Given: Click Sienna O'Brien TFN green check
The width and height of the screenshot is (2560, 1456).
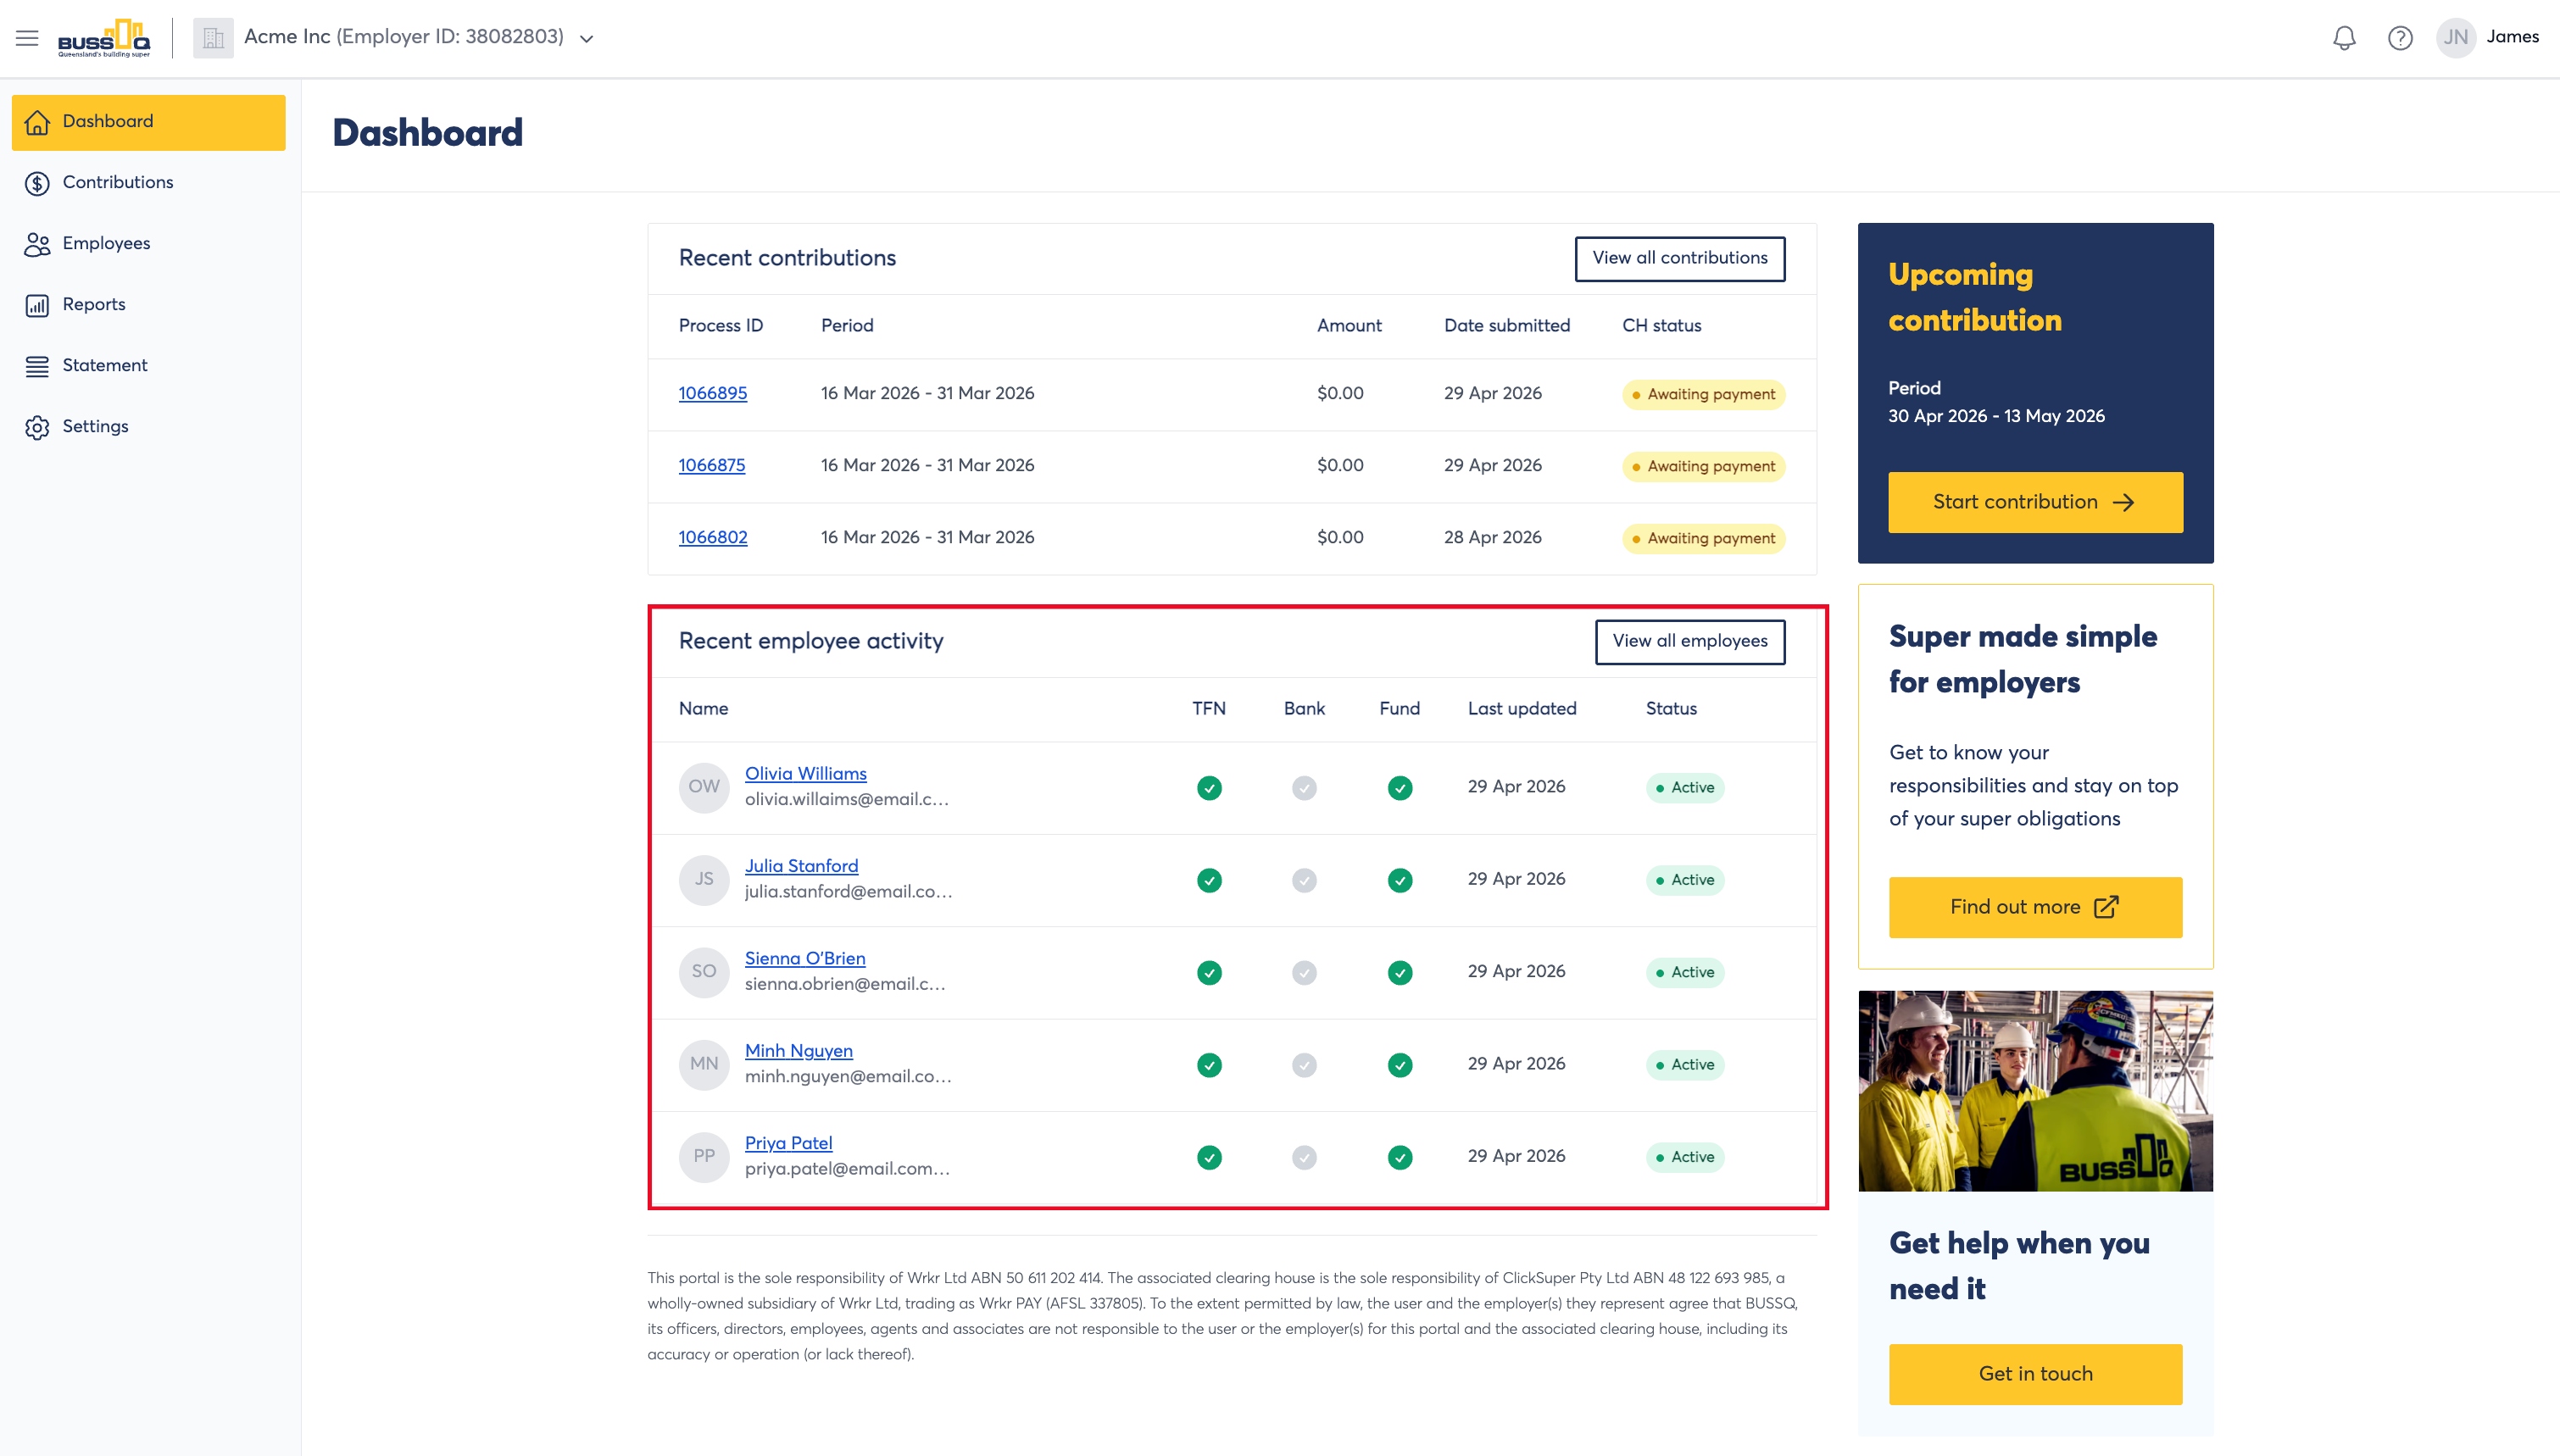Looking at the screenshot, I should [1209, 973].
